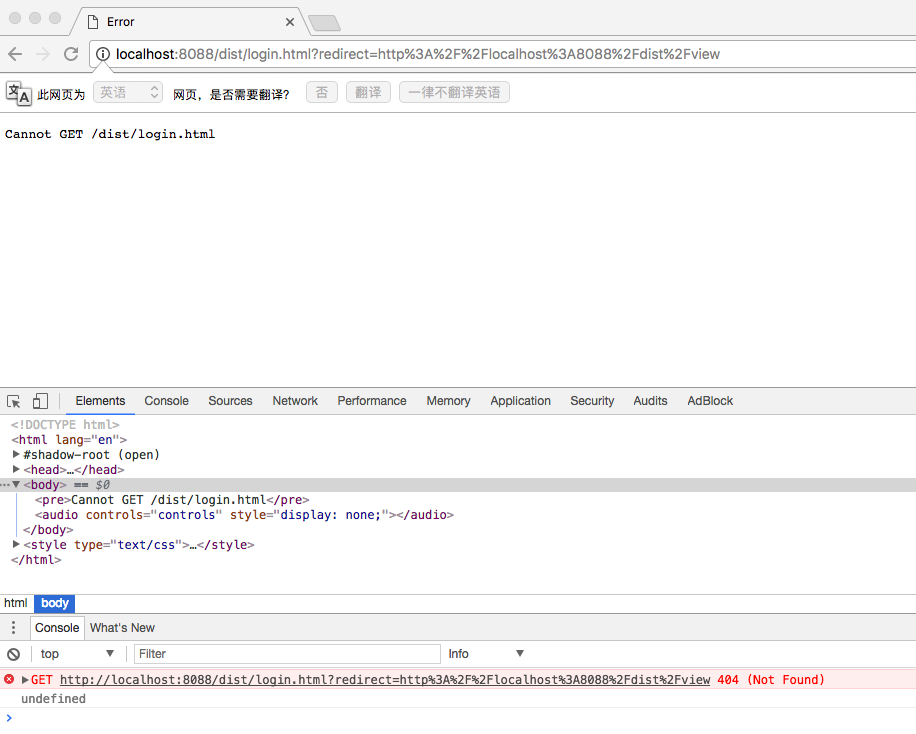This screenshot has width=916, height=734.
Task: Select the inspect element tool icon
Action: click(13, 399)
